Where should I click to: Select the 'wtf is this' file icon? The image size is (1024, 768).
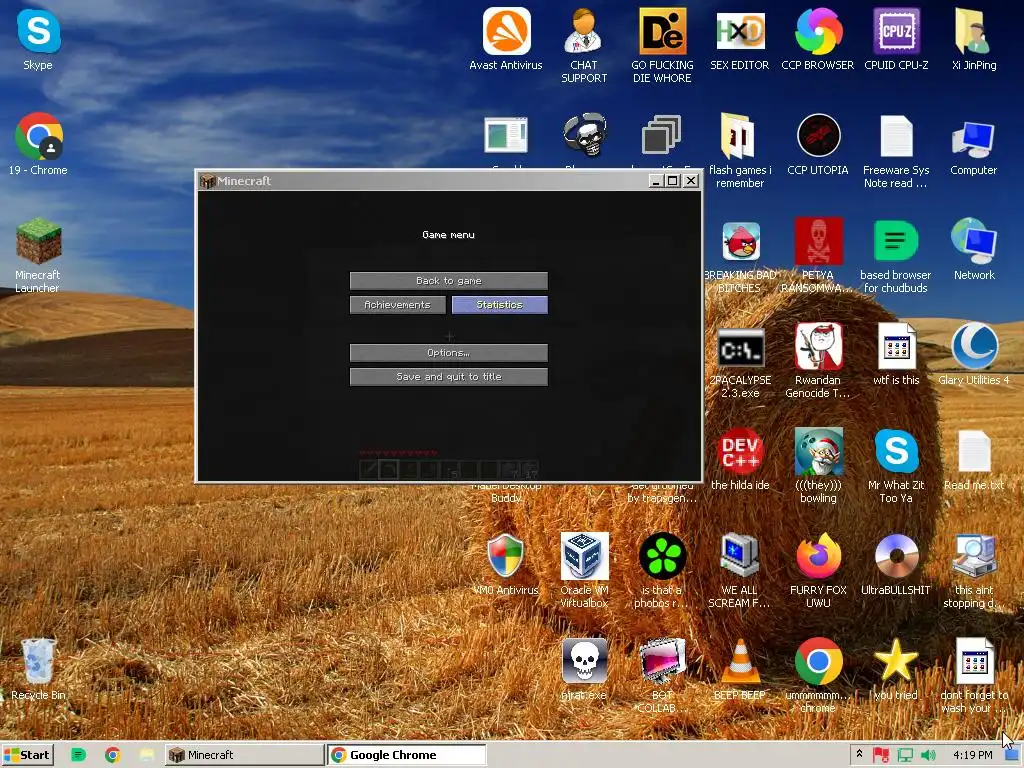[x=896, y=354]
